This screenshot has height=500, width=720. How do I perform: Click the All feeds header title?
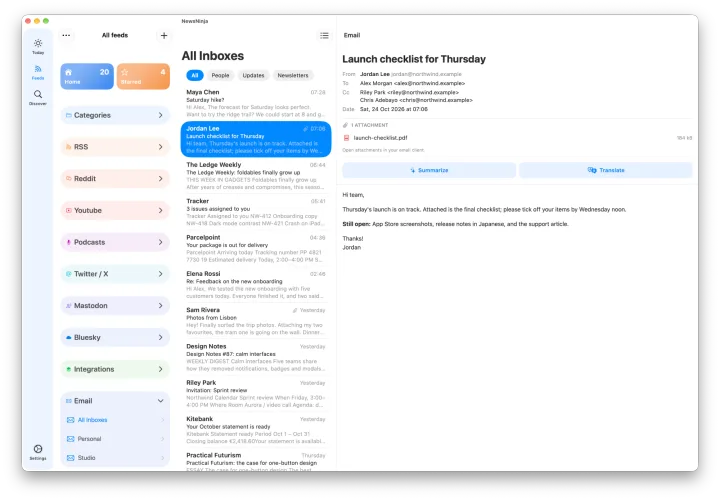(115, 35)
